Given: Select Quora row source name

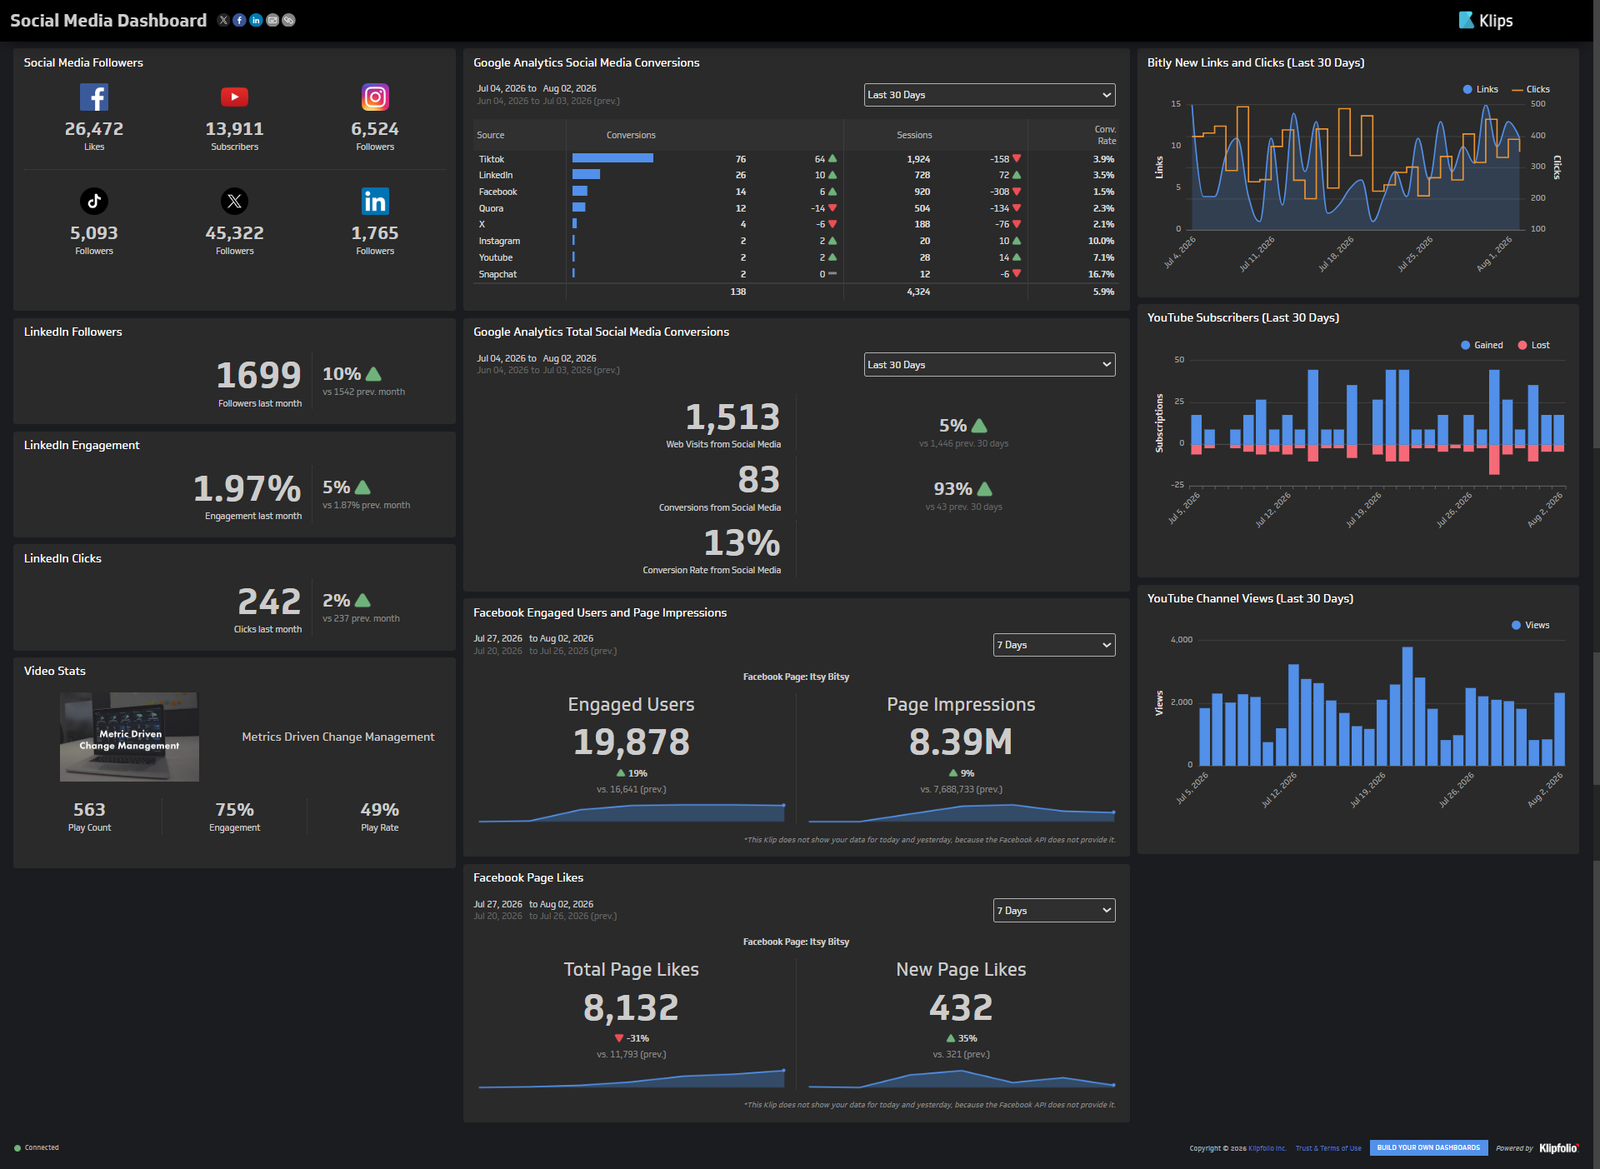Looking at the screenshot, I should pyautogui.click(x=491, y=208).
